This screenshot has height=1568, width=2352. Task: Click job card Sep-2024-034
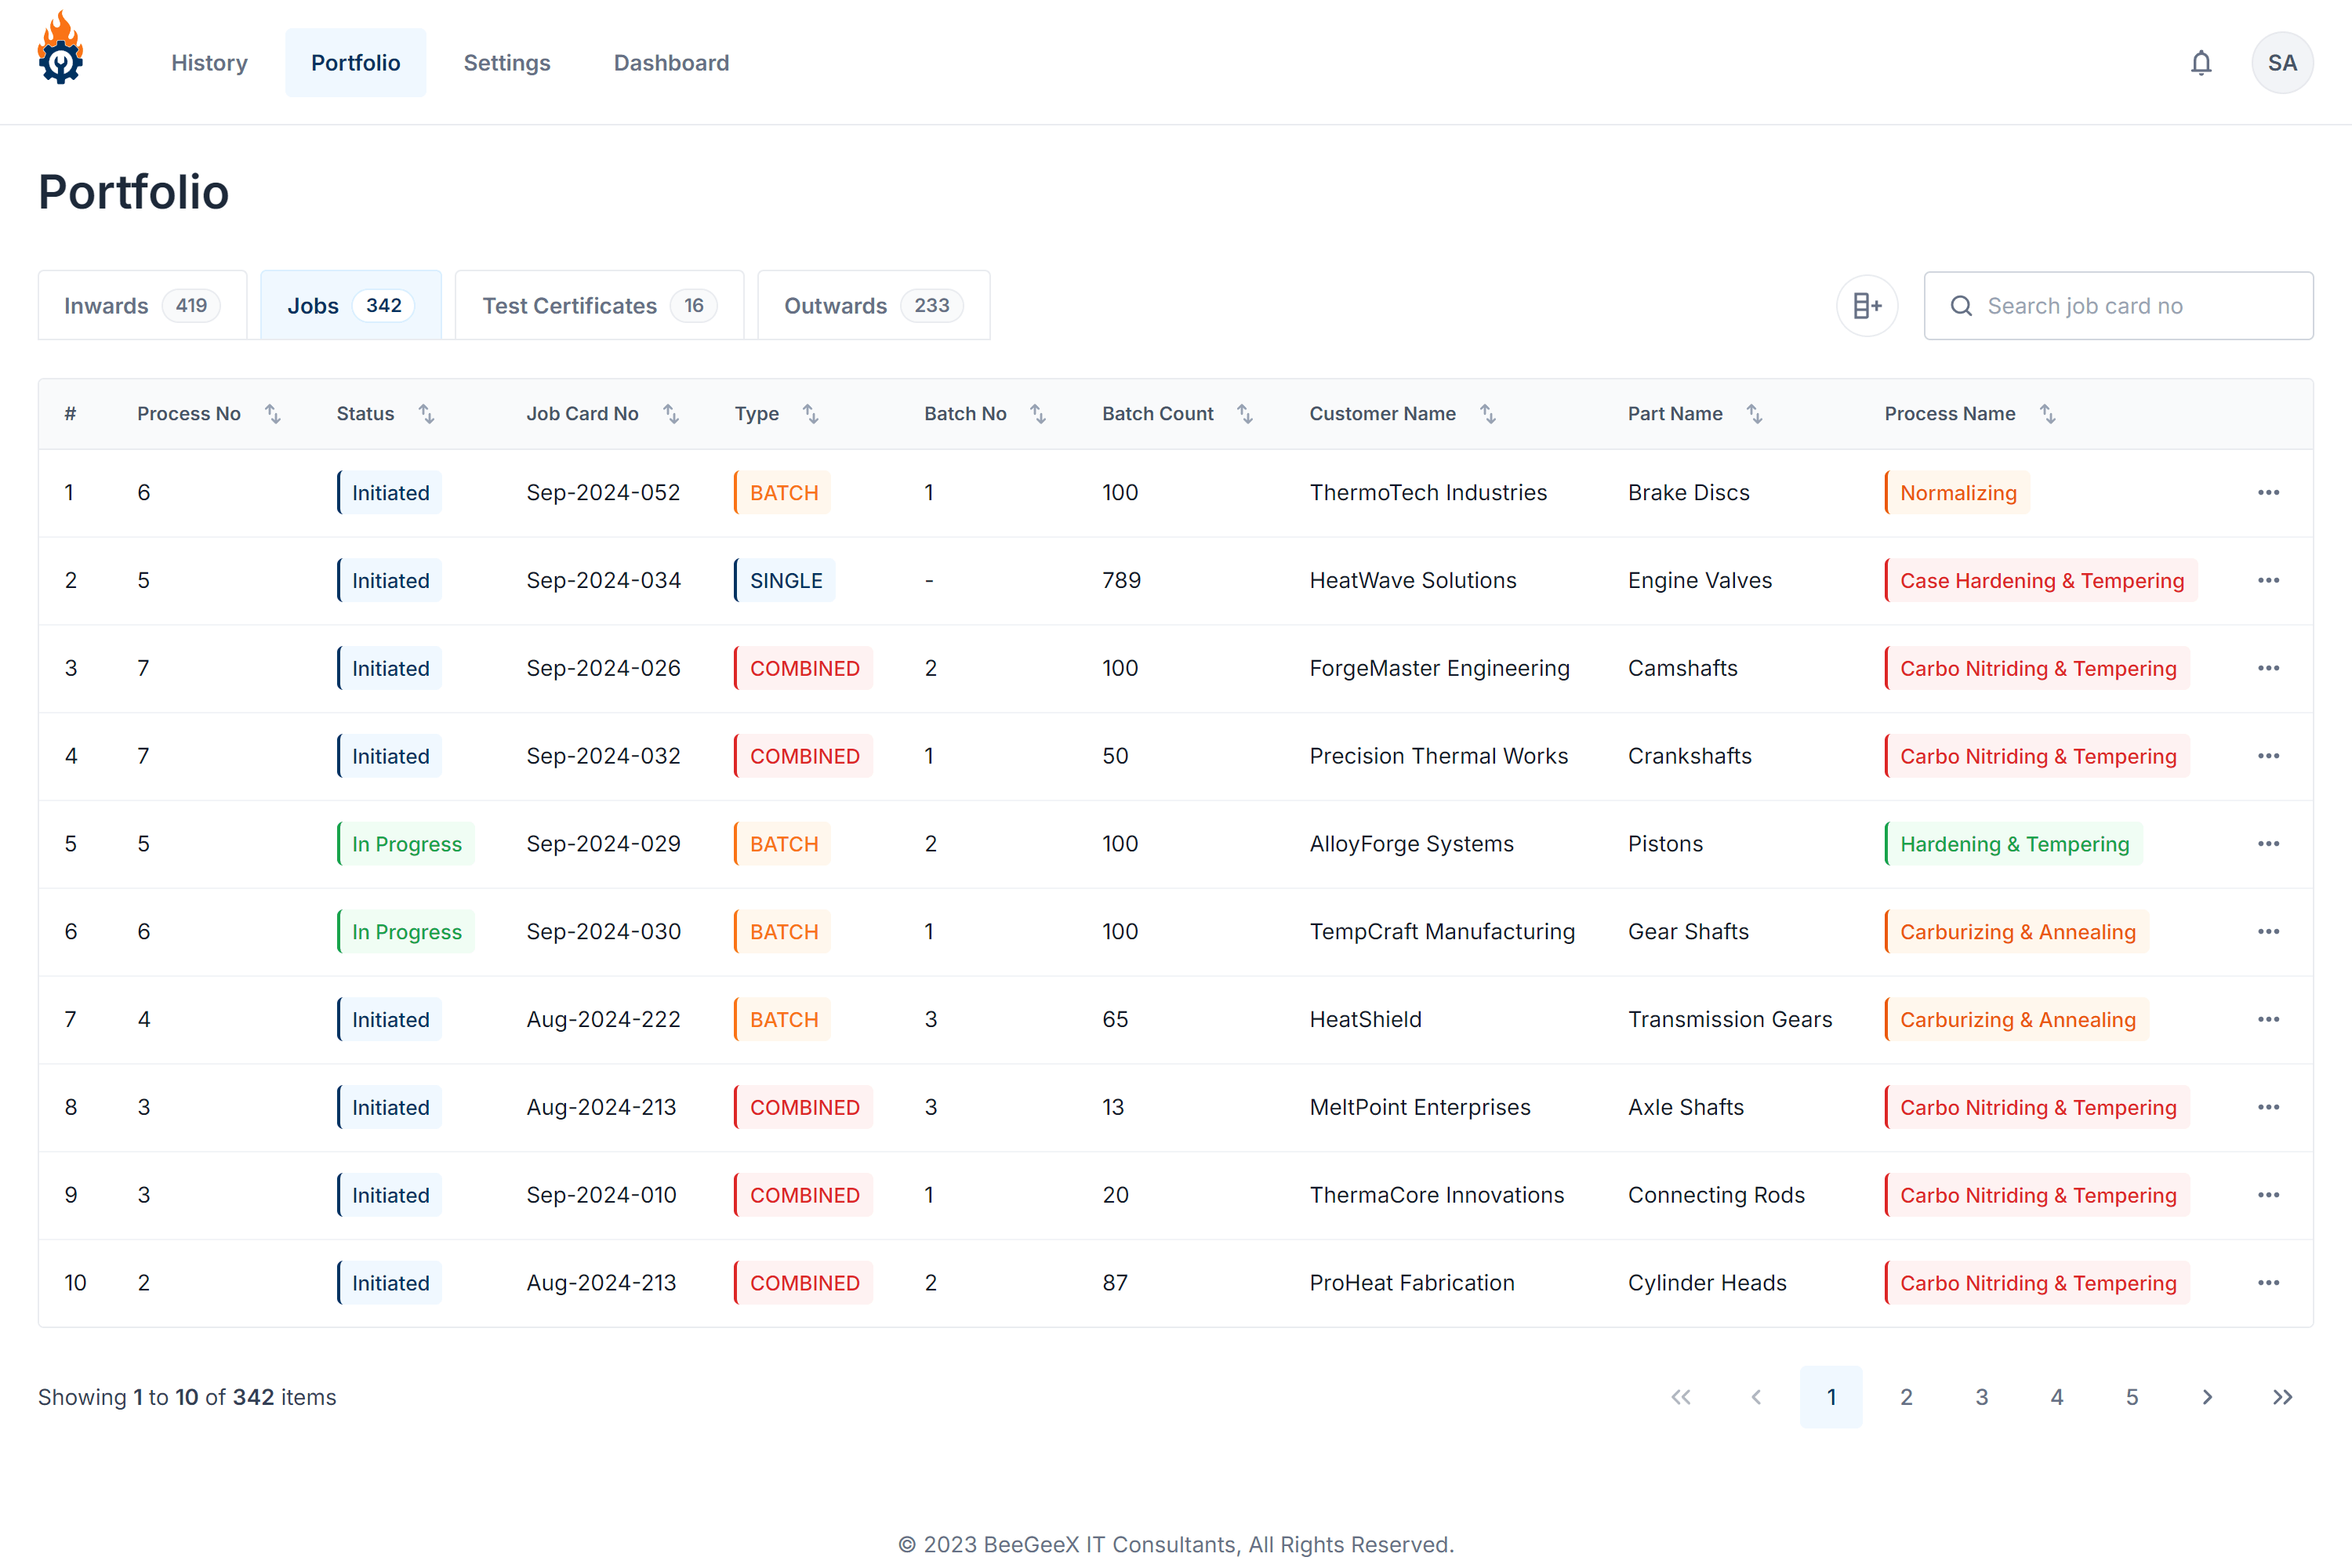[x=604, y=581]
